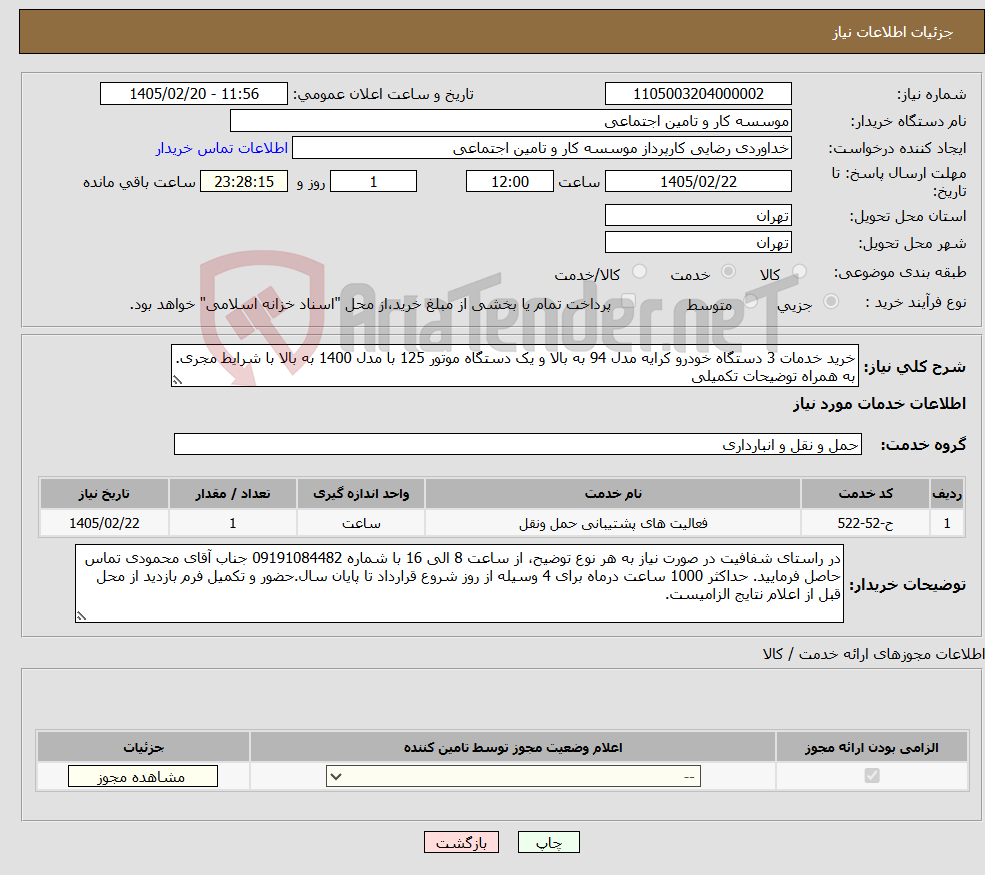Click the resize handle of description box
Screen dimensions: 985x875
(x=177, y=380)
